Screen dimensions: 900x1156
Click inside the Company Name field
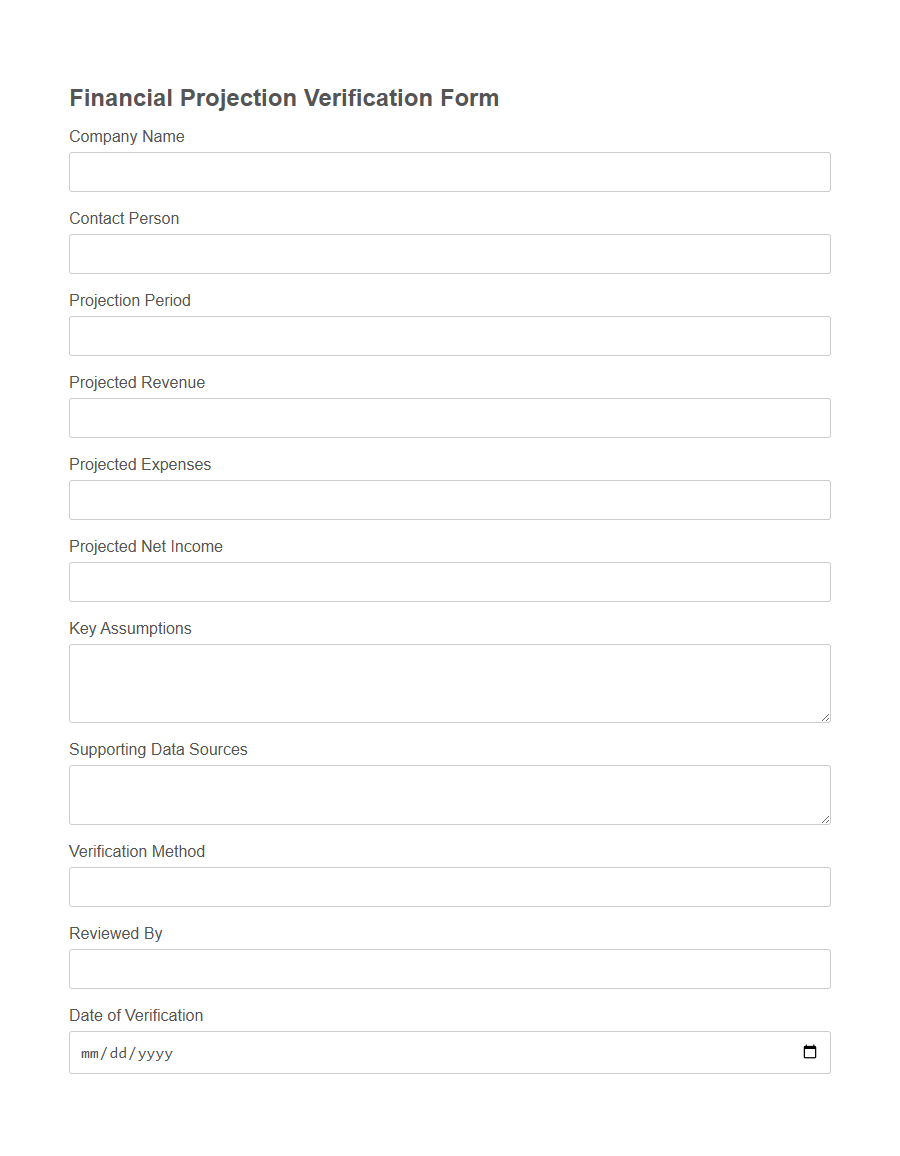[x=449, y=171]
